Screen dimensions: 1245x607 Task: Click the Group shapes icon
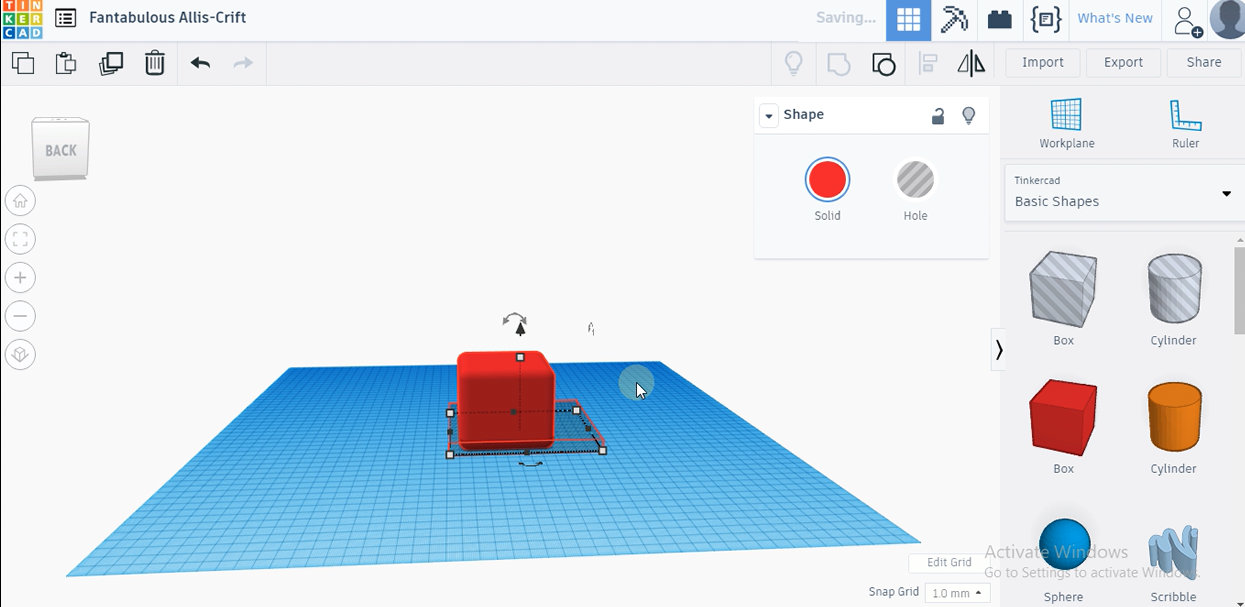click(x=838, y=64)
